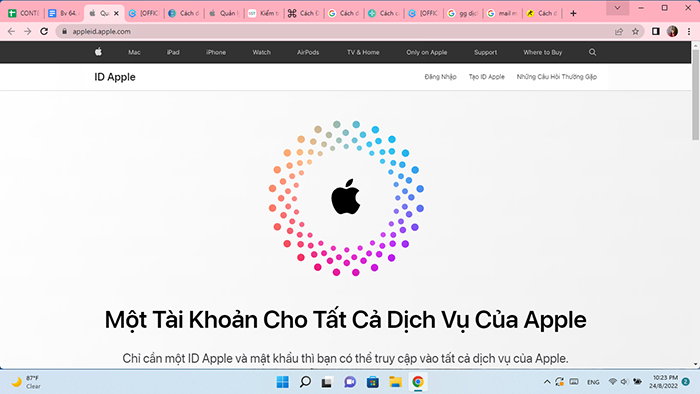Switch to the CONTE spreadsheet tab
Image resolution: width=700 pixels, height=394 pixels.
23,13
